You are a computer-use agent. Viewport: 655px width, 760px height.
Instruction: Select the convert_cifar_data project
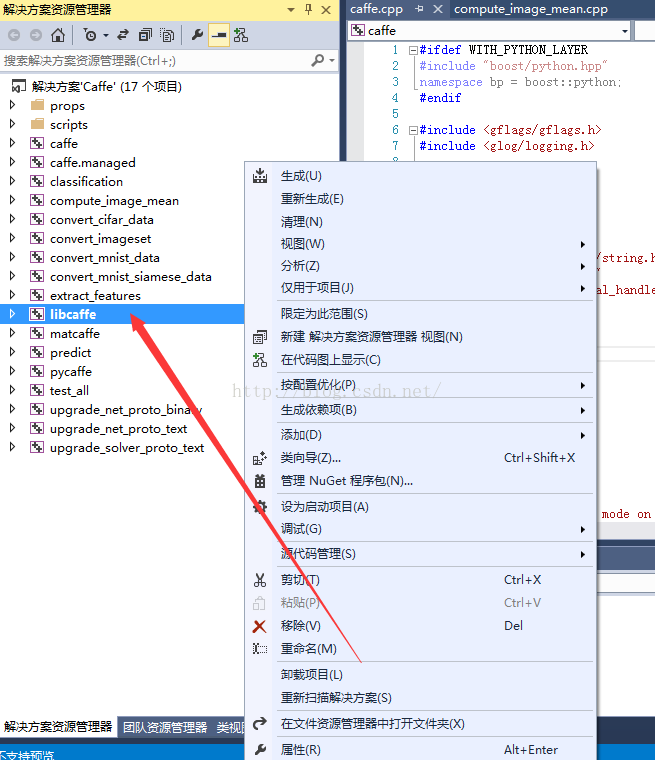pyautogui.click(x=102, y=220)
